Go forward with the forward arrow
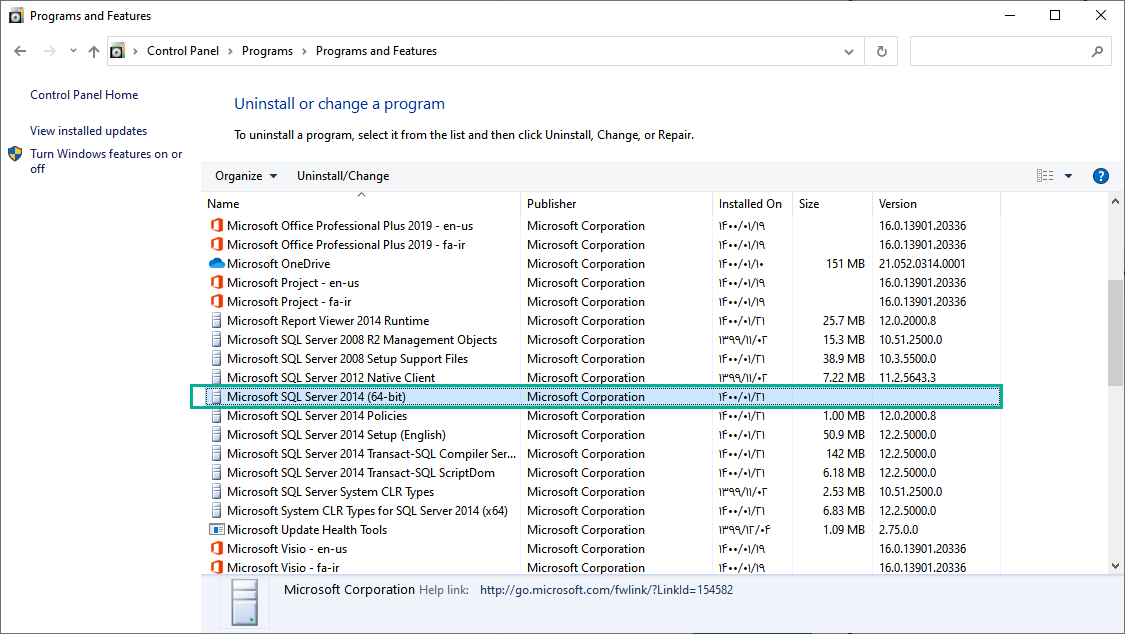This screenshot has height=634, width=1125. pos(50,51)
